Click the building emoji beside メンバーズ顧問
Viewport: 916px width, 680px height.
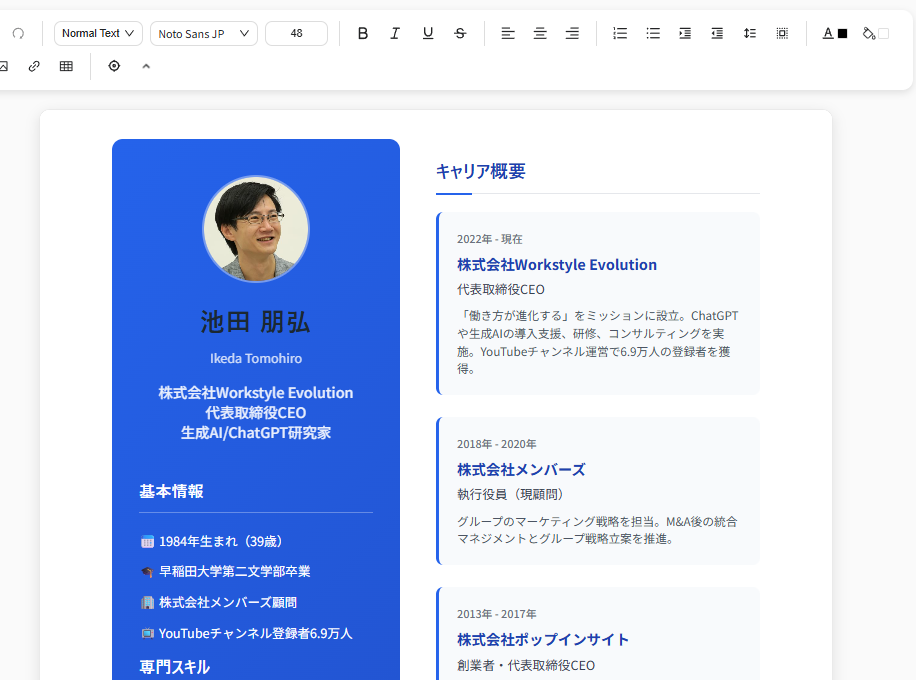(x=147, y=602)
